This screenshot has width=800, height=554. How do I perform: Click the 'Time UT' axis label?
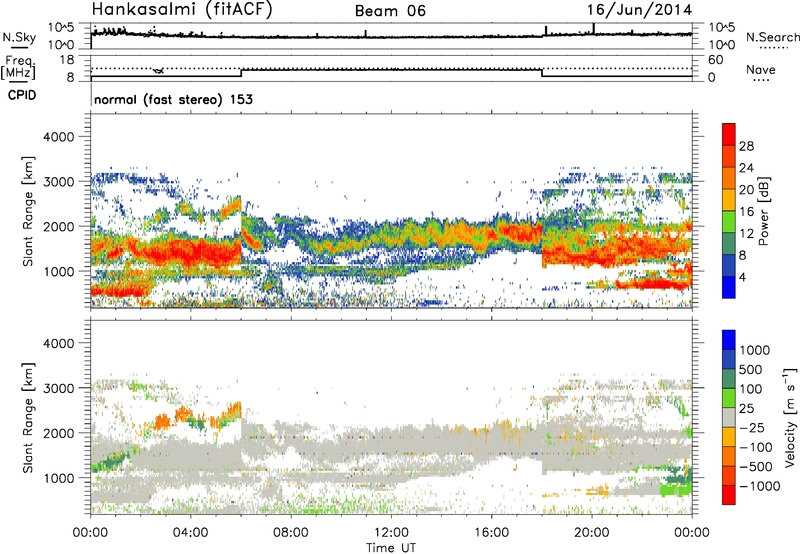[391, 548]
